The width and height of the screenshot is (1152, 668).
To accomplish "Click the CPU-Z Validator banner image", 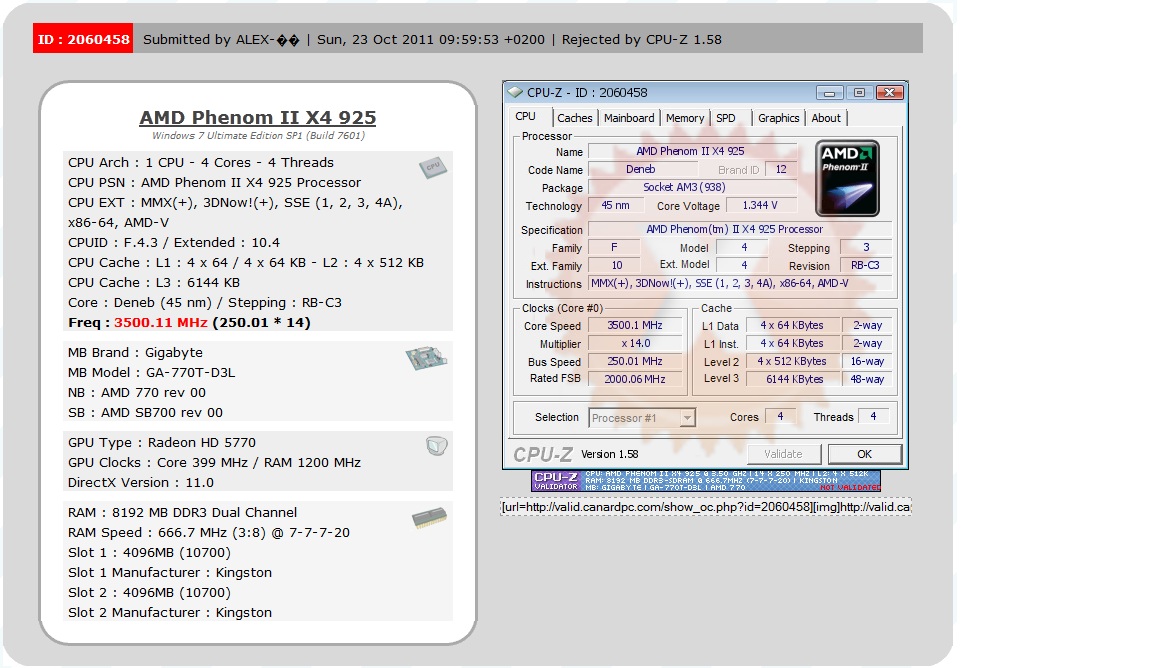I will [705, 480].
